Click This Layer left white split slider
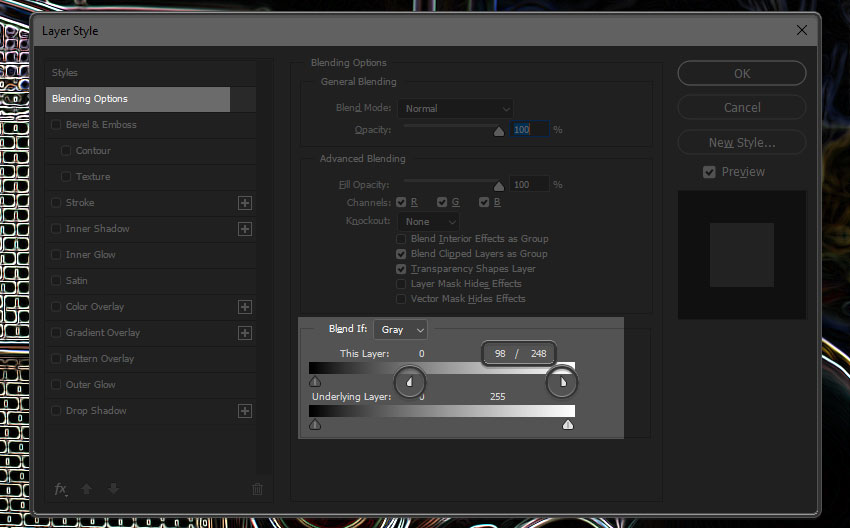850x528 pixels. (409, 382)
